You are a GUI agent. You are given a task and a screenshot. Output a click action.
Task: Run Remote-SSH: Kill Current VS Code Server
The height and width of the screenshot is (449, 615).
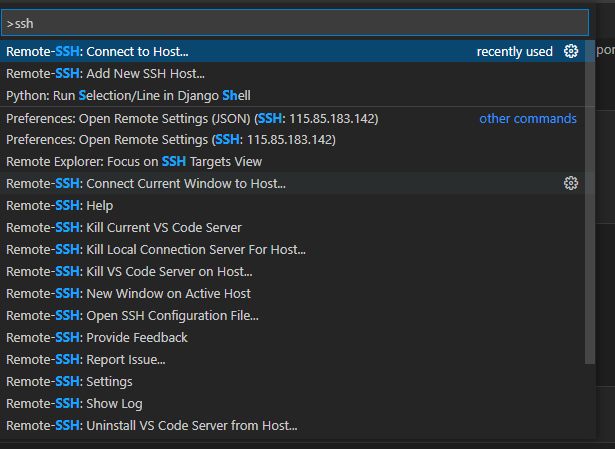[292, 227]
